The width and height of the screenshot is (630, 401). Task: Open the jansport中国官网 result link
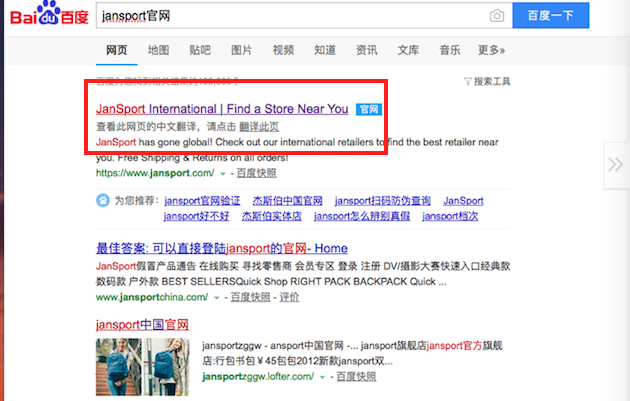(142, 325)
